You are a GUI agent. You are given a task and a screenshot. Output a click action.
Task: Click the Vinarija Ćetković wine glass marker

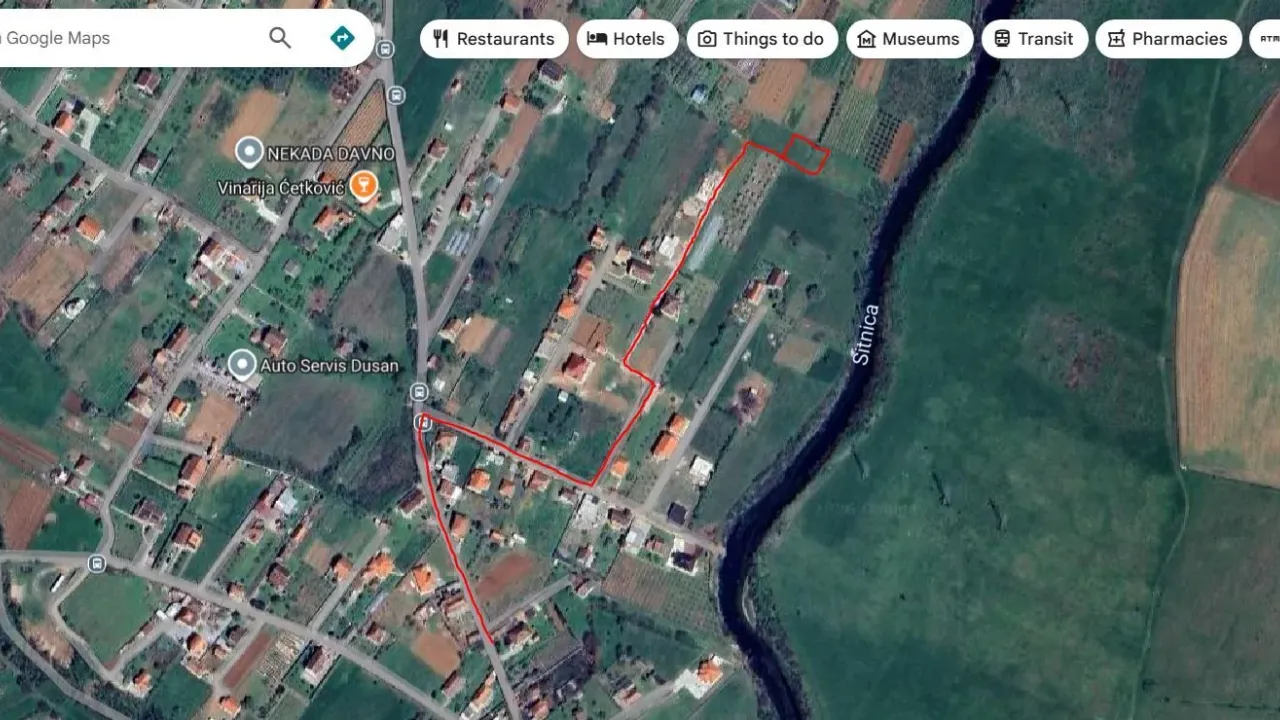pos(363,184)
